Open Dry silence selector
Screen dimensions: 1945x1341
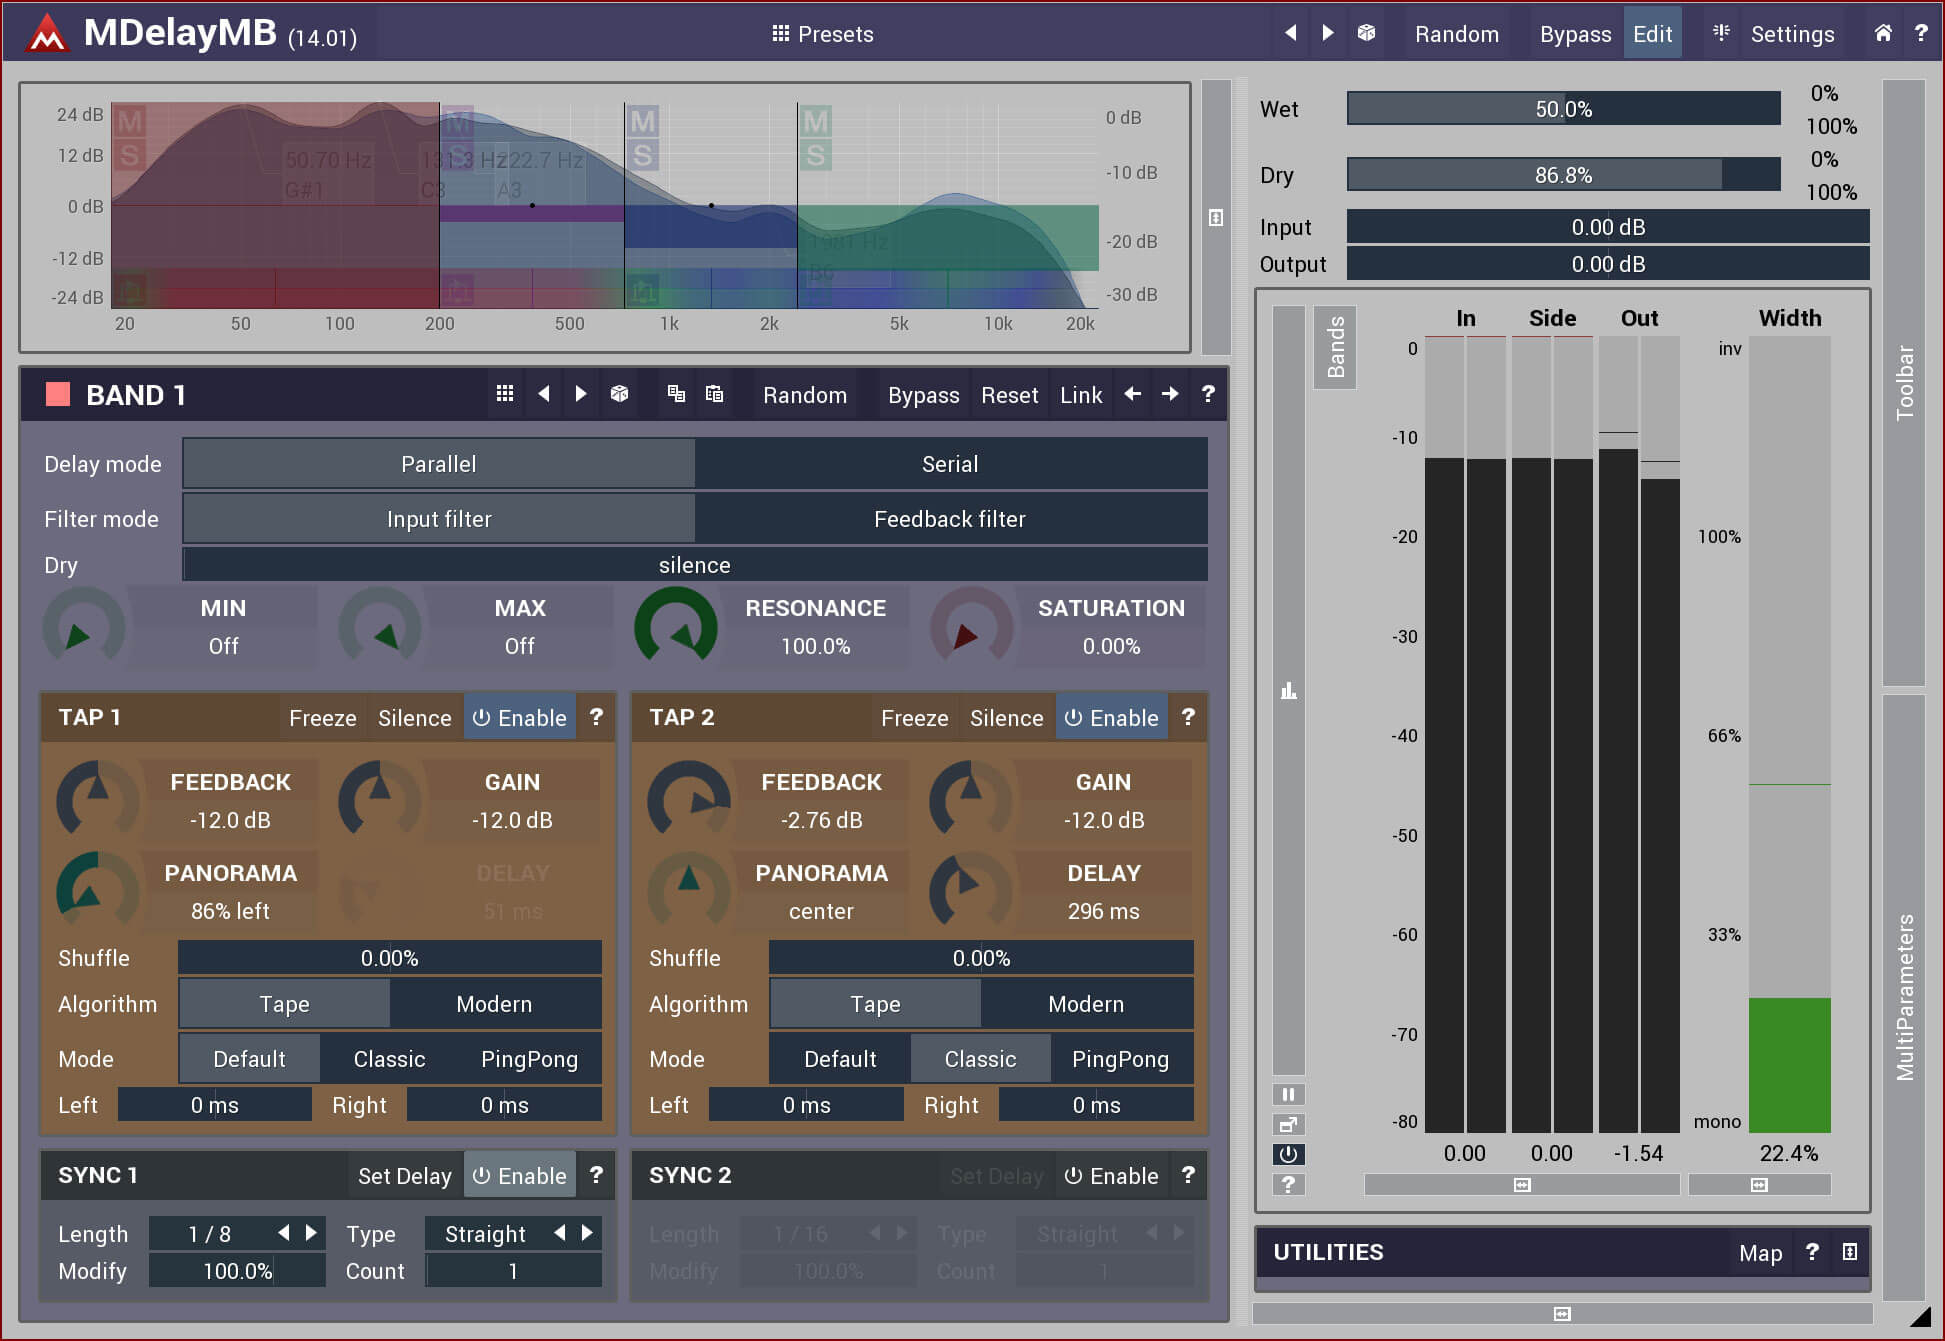[695, 565]
